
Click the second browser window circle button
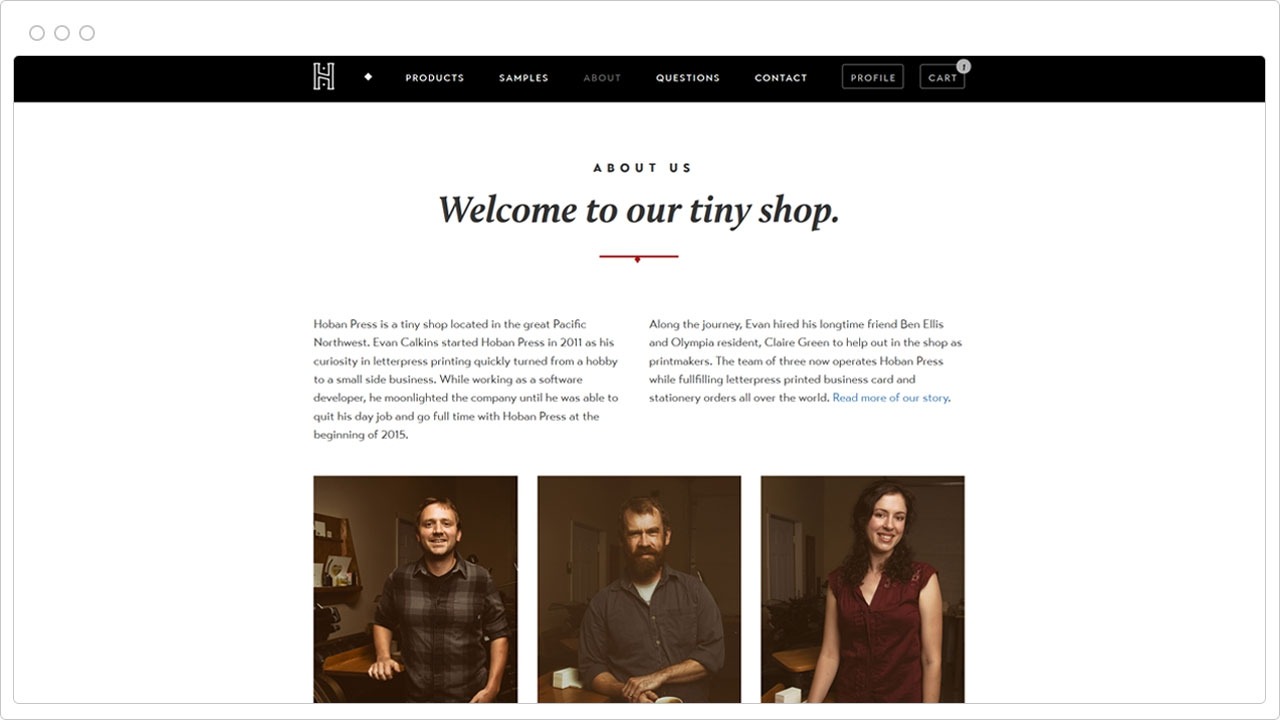[62, 33]
